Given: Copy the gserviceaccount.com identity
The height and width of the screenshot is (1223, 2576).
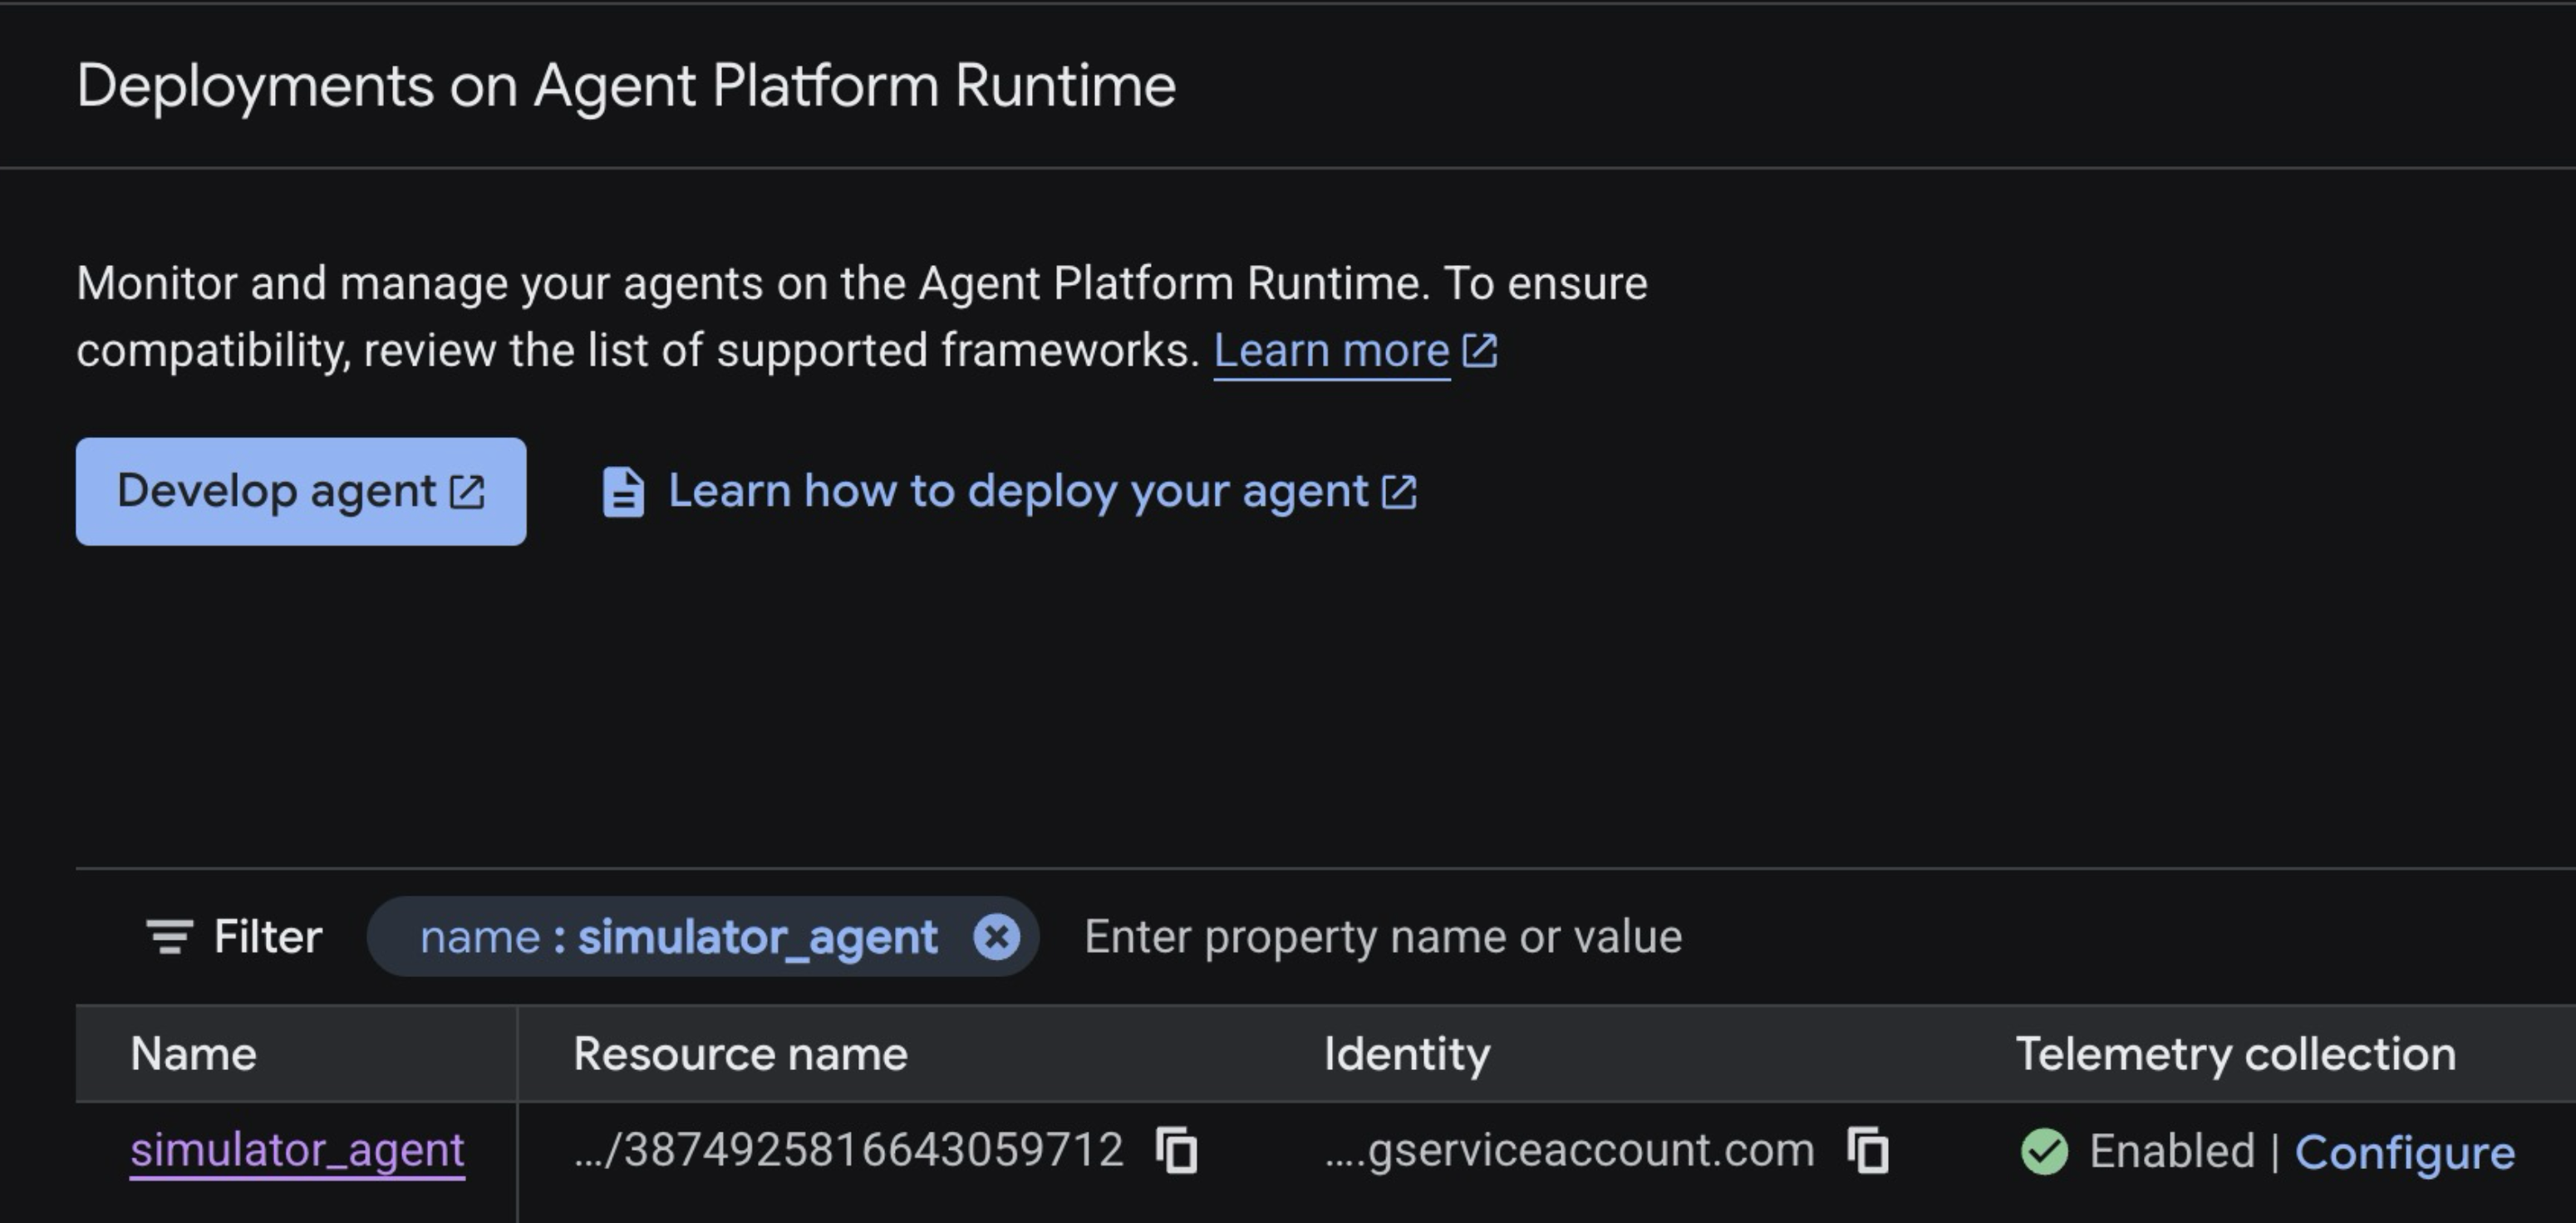Looking at the screenshot, I should (x=1868, y=1150).
